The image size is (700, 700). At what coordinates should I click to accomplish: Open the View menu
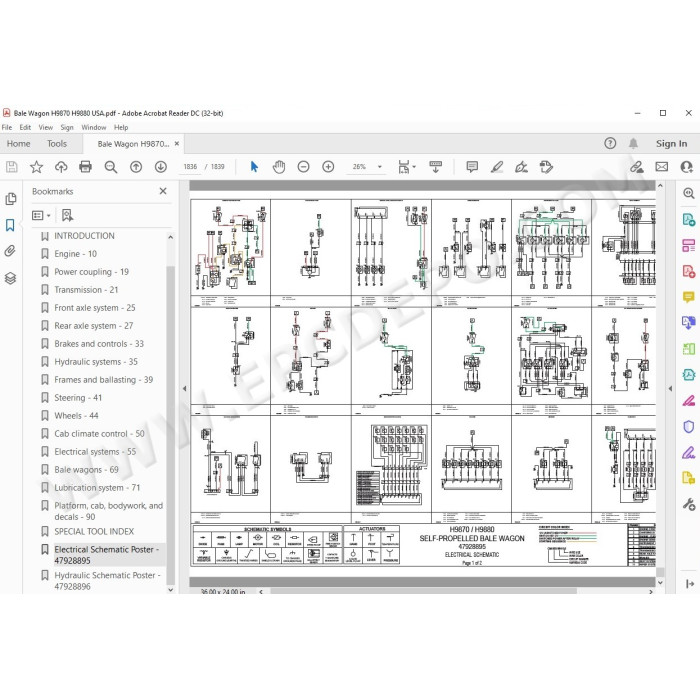[46, 127]
